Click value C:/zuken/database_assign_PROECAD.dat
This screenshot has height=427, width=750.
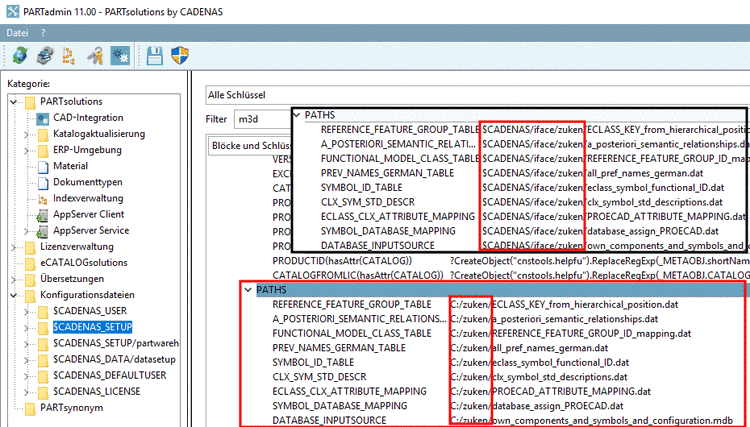pyautogui.click(x=537, y=406)
